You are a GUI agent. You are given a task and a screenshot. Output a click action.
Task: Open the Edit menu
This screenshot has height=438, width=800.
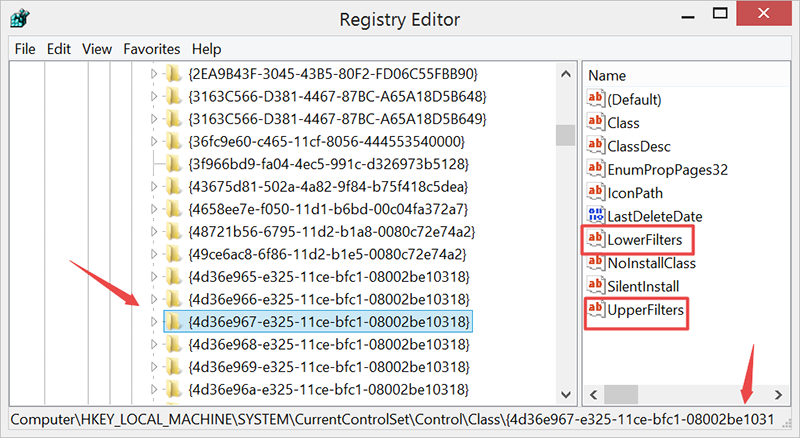point(59,49)
